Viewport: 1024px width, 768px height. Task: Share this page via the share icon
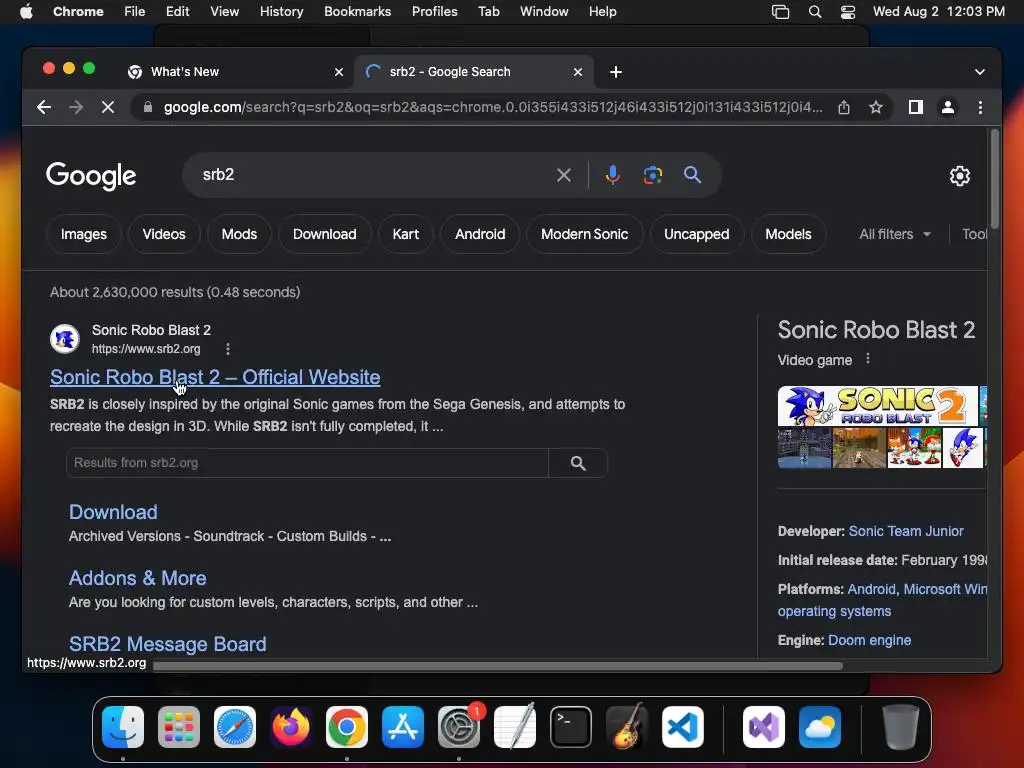point(844,107)
